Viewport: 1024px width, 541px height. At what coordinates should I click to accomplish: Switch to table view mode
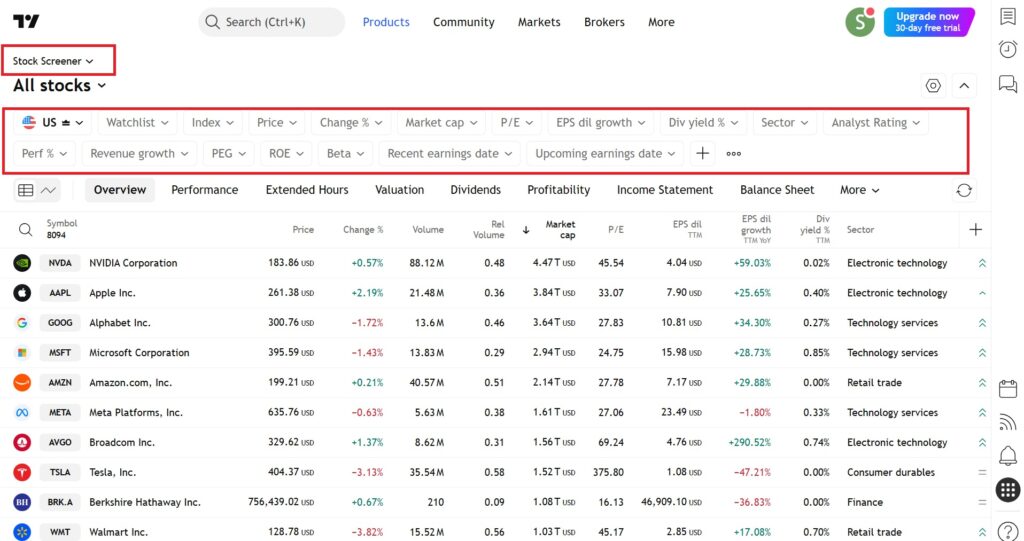coord(26,190)
